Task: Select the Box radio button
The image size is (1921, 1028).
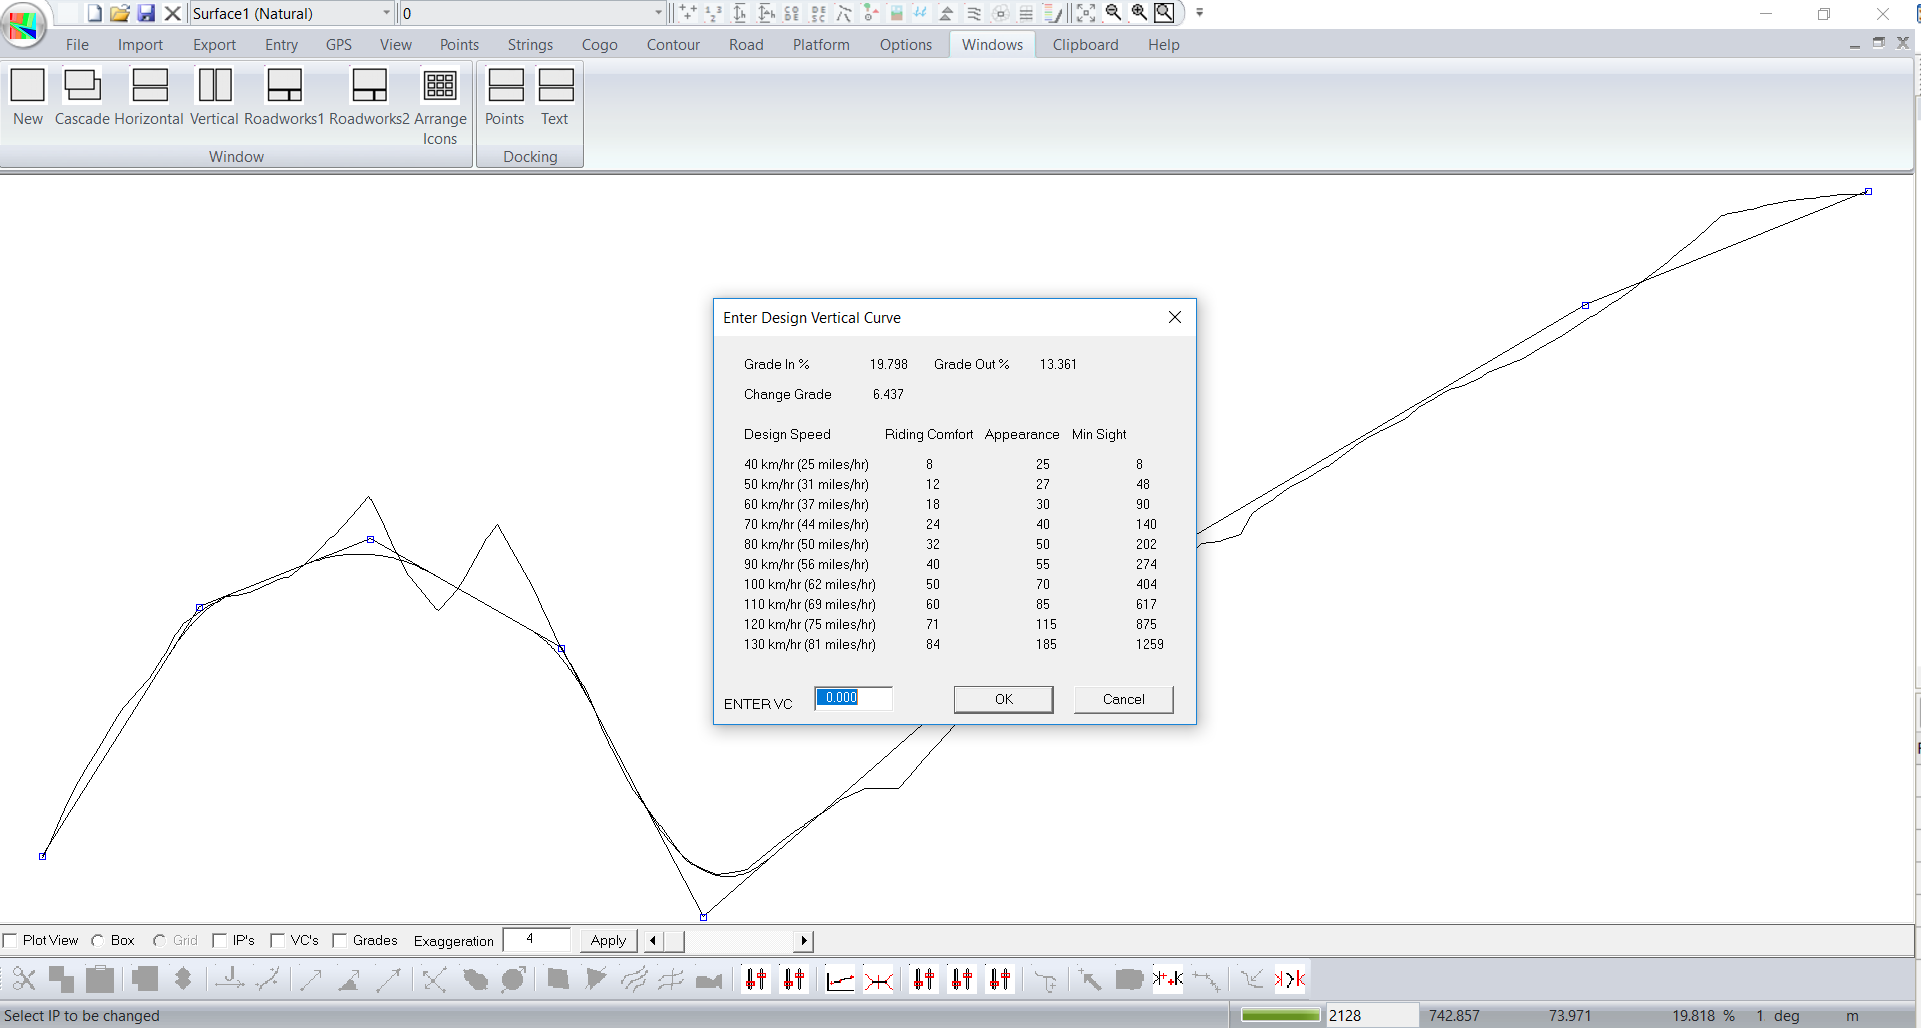Action: coord(98,940)
